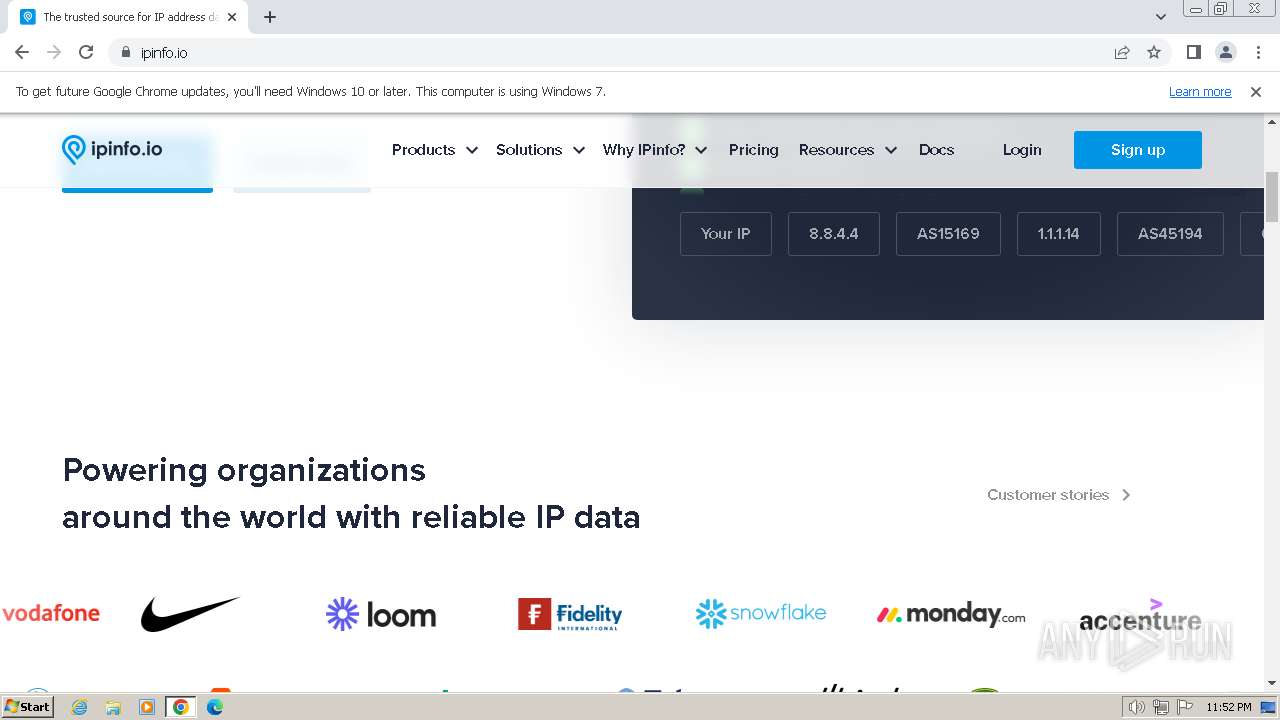Bookmark this page with the star icon
This screenshot has height=720, width=1280.
[x=1154, y=52]
